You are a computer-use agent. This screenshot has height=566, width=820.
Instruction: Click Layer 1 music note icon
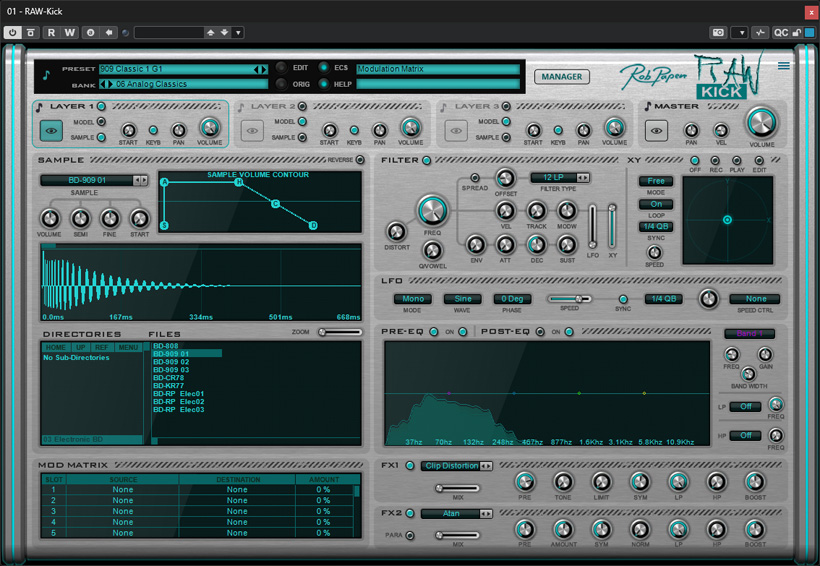(x=39, y=107)
